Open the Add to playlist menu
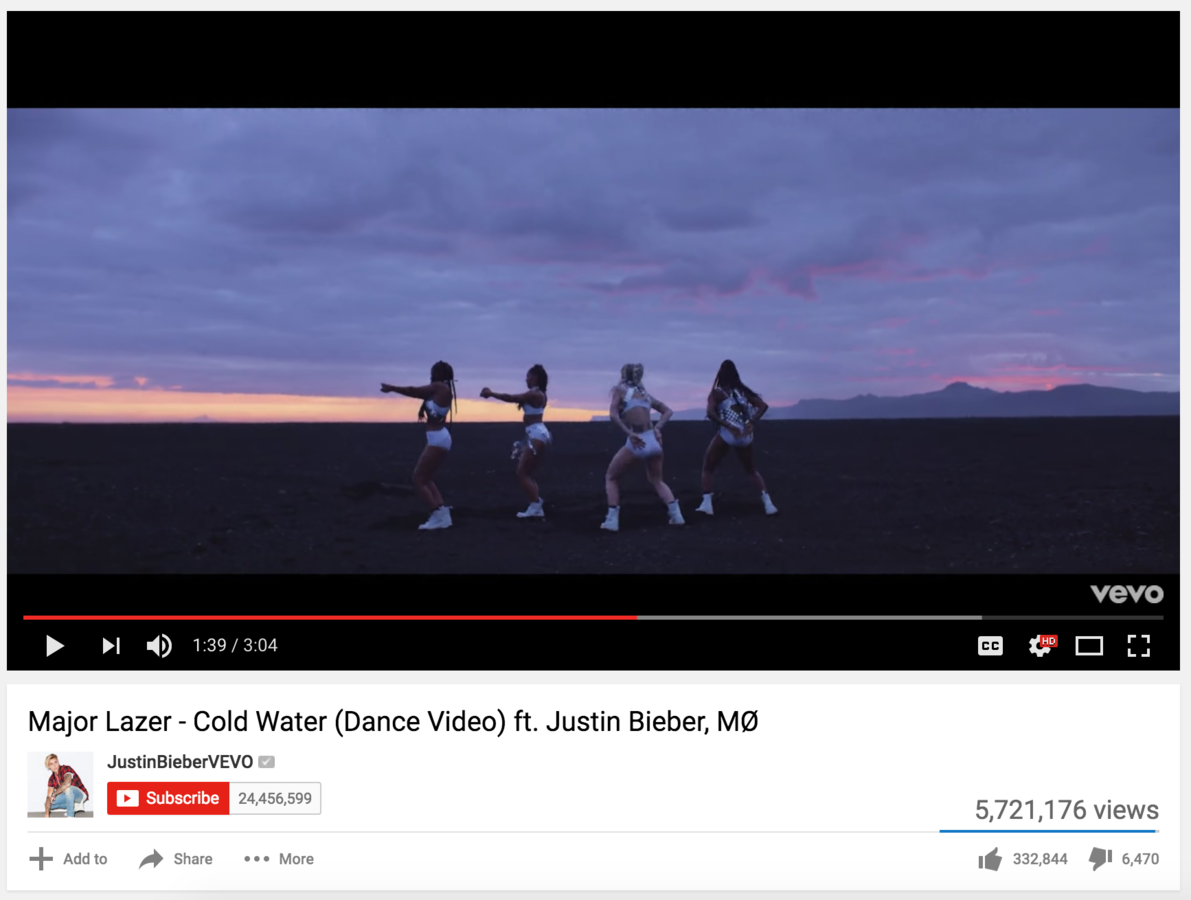Viewport: 1191px width, 900px height. point(68,859)
